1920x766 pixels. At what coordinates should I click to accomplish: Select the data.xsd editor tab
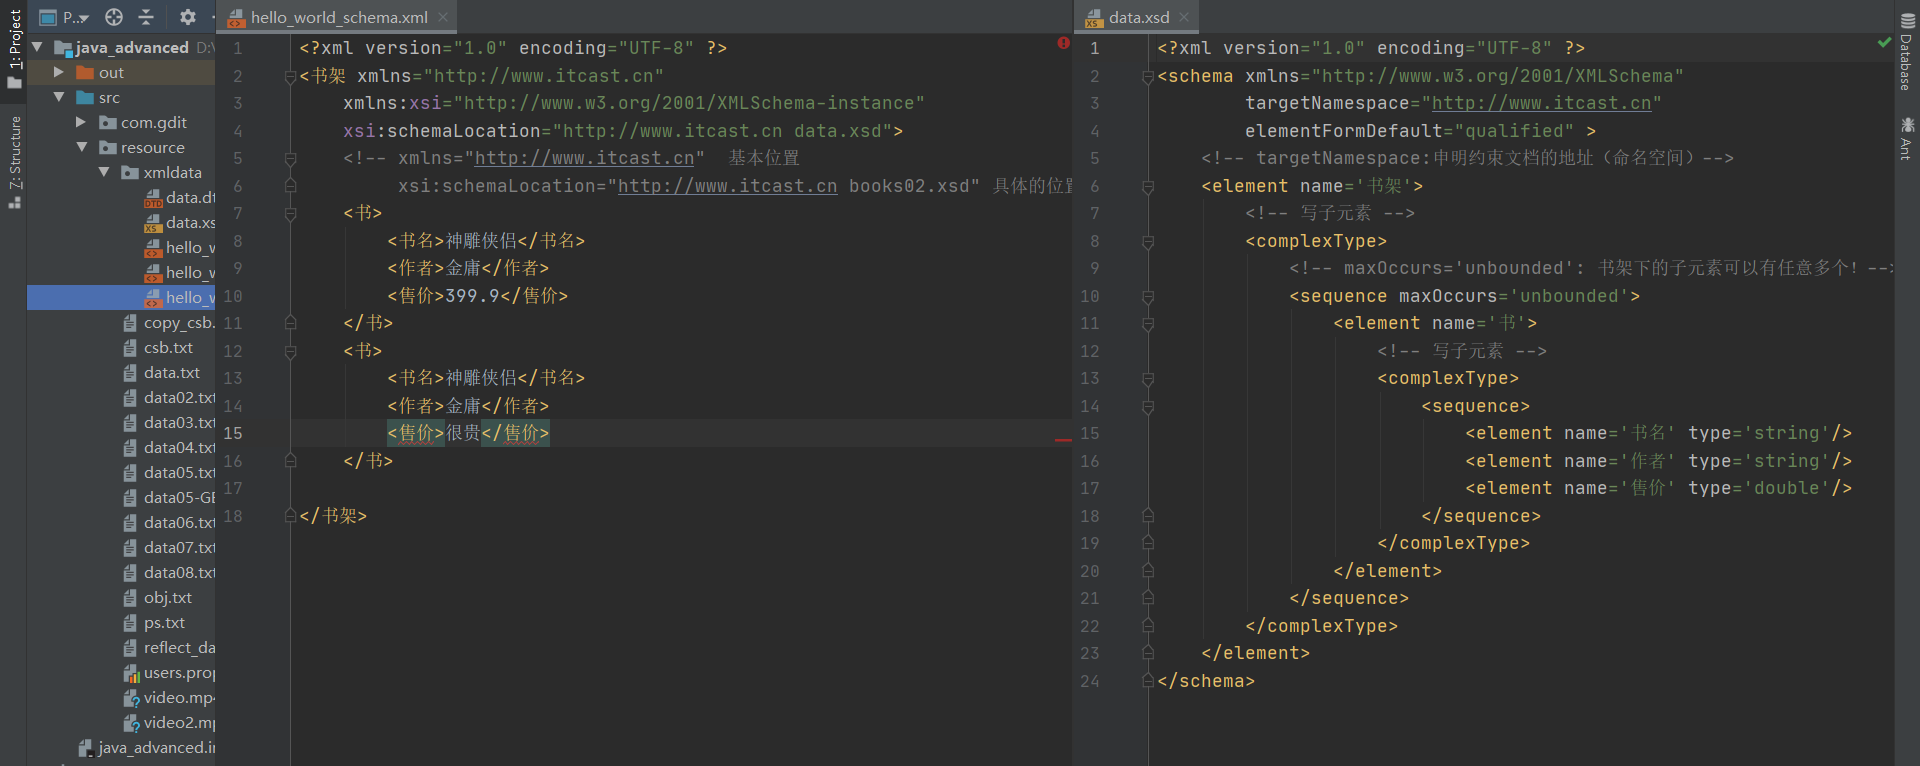click(x=1138, y=17)
